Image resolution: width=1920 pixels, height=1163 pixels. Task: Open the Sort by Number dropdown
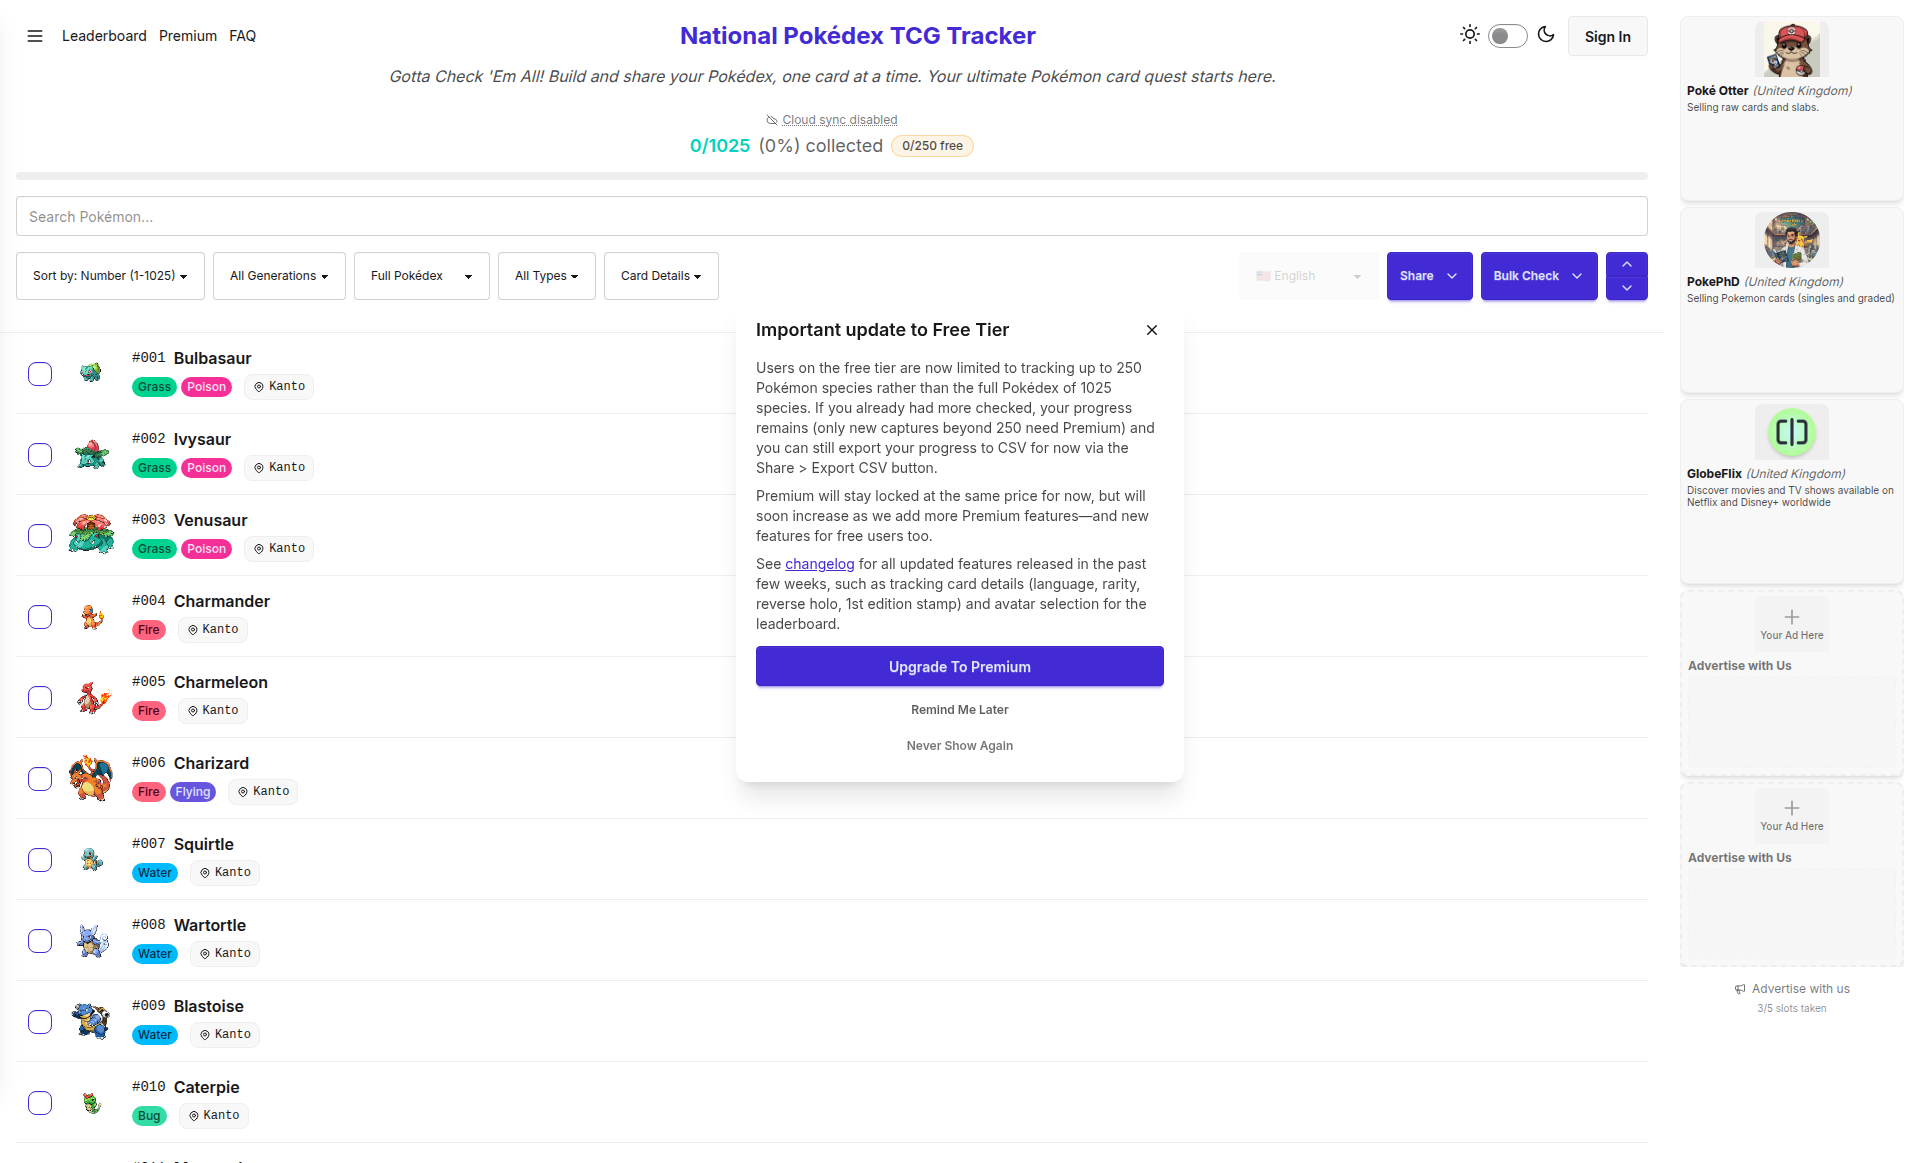pos(110,276)
